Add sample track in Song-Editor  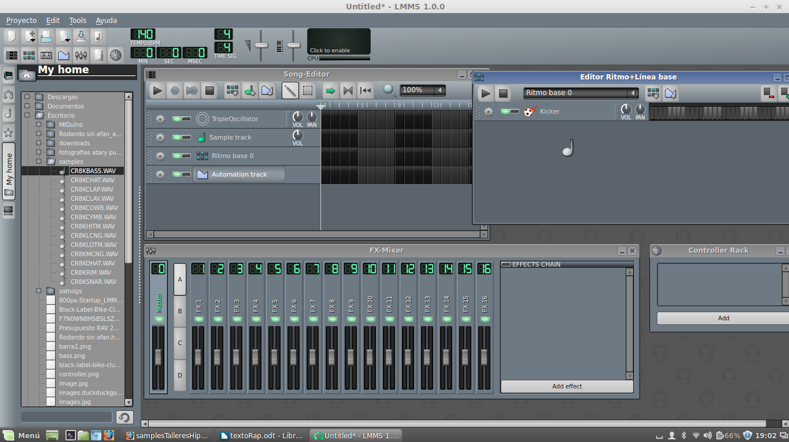(x=250, y=91)
